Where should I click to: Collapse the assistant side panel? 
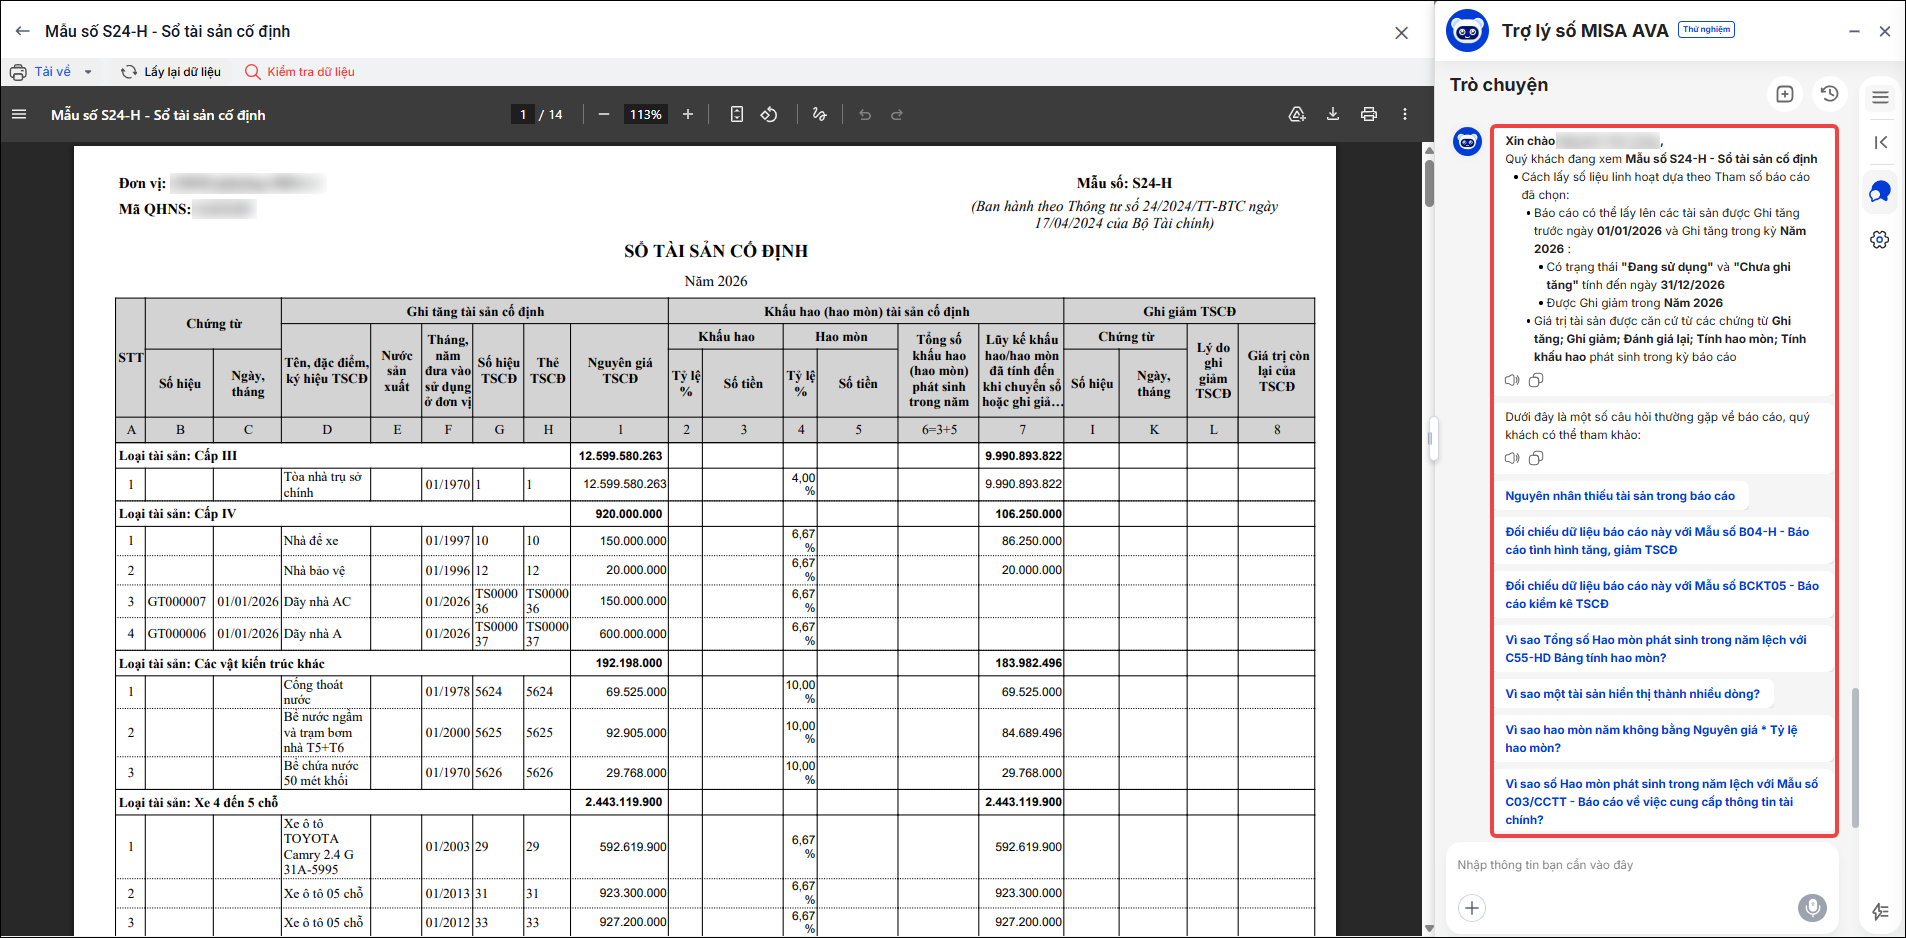(x=1880, y=142)
